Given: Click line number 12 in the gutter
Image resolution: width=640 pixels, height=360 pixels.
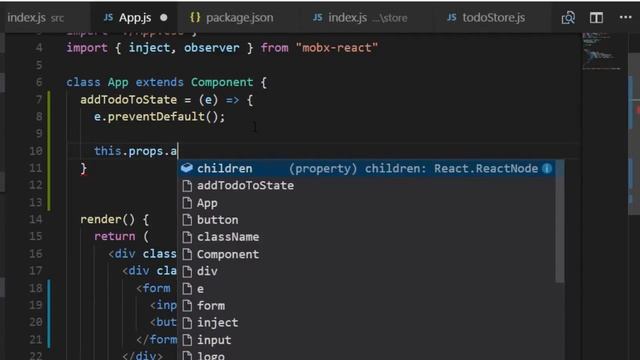Looking at the screenshot, I should (x=36, y=185).
